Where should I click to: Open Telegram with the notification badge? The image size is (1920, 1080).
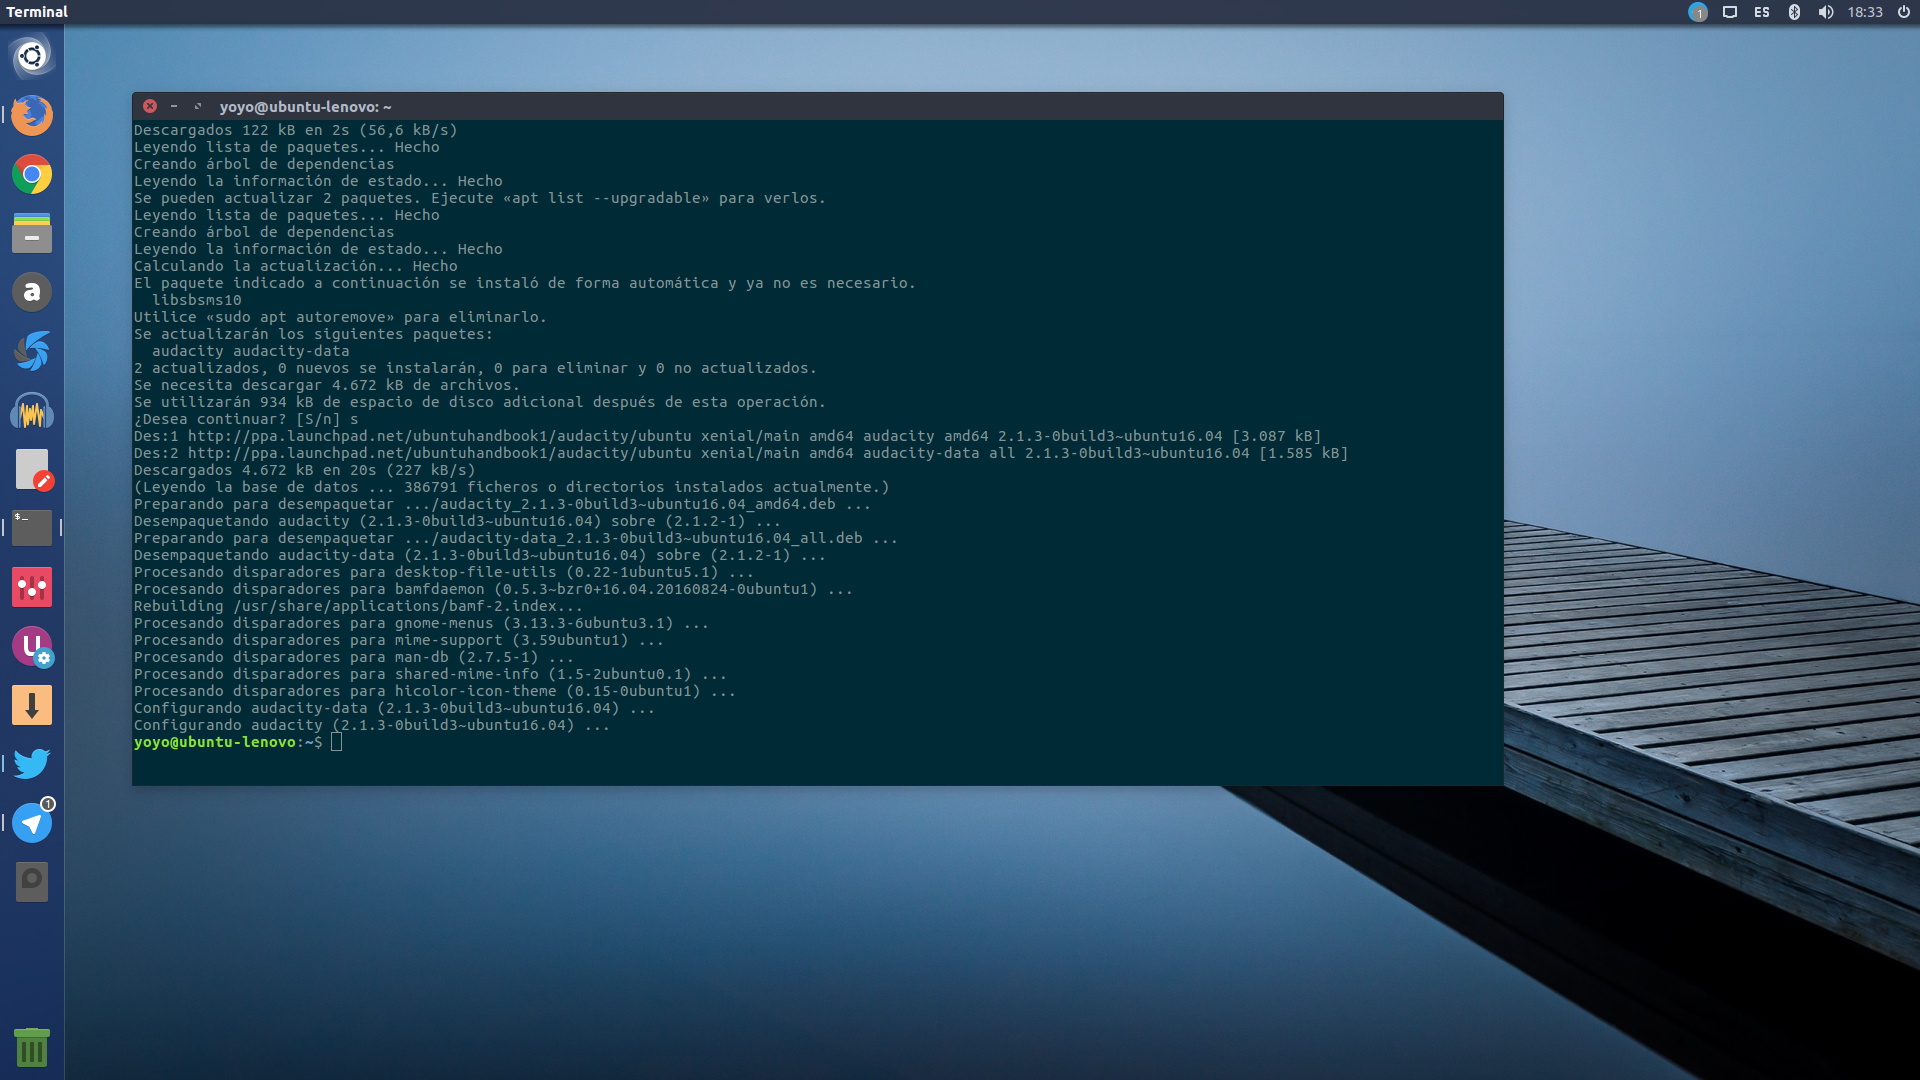click(32, 823)
